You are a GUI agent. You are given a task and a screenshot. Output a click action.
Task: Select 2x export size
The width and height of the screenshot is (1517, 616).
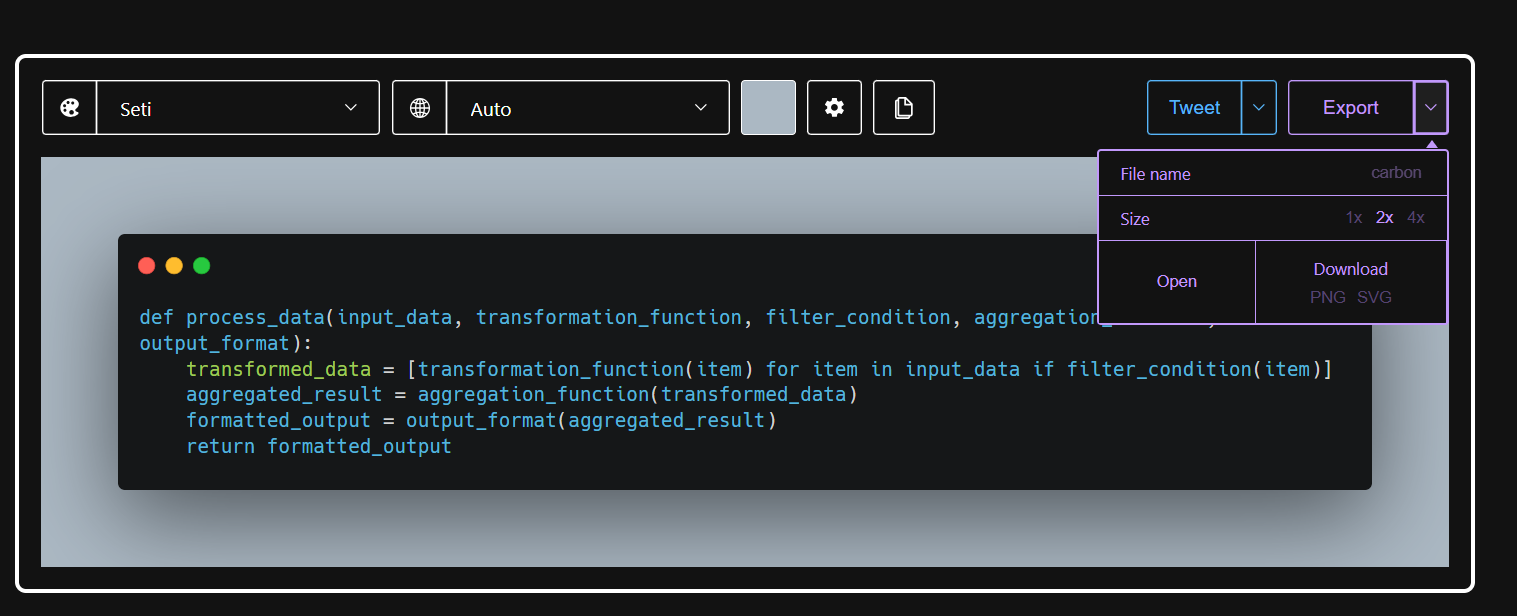pyautogui.click(x=1385, y=217)
